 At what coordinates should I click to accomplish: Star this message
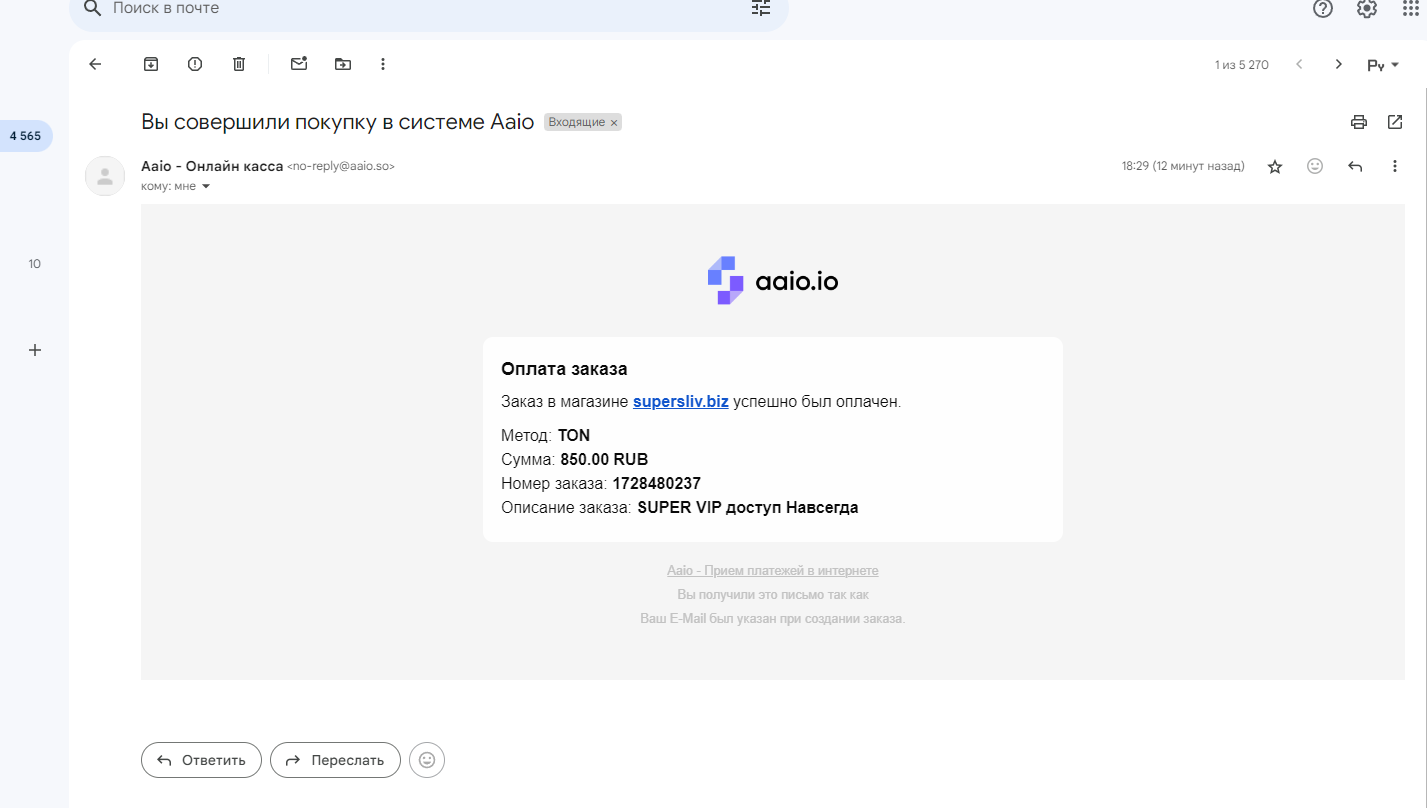point(1275,167)
